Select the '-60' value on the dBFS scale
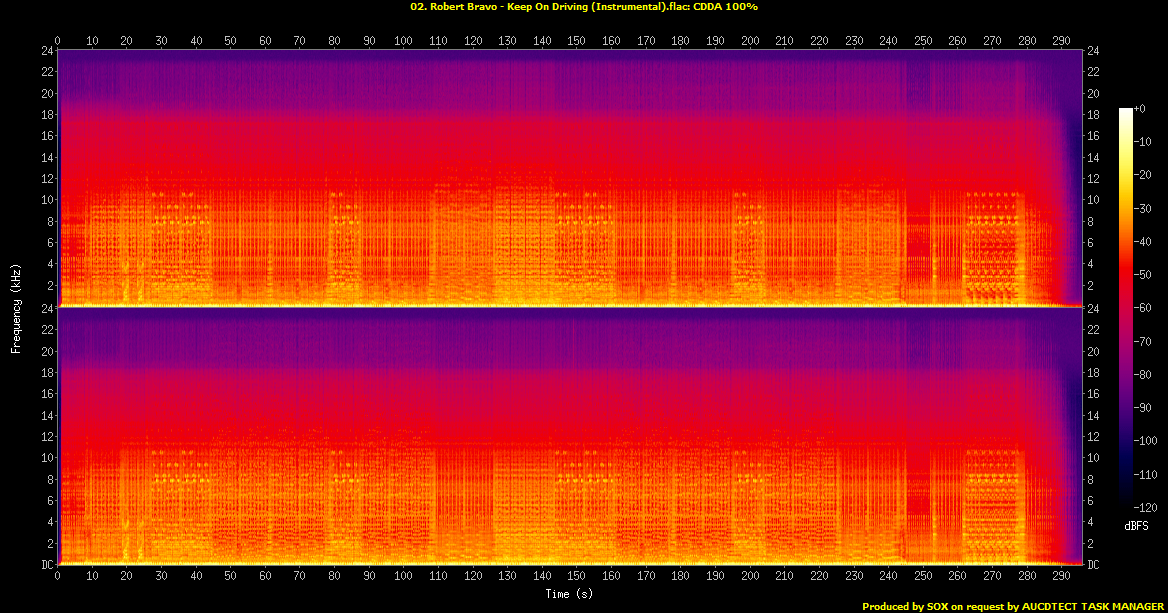The height and width of the screenshot is (613, 1168). 1142,308
